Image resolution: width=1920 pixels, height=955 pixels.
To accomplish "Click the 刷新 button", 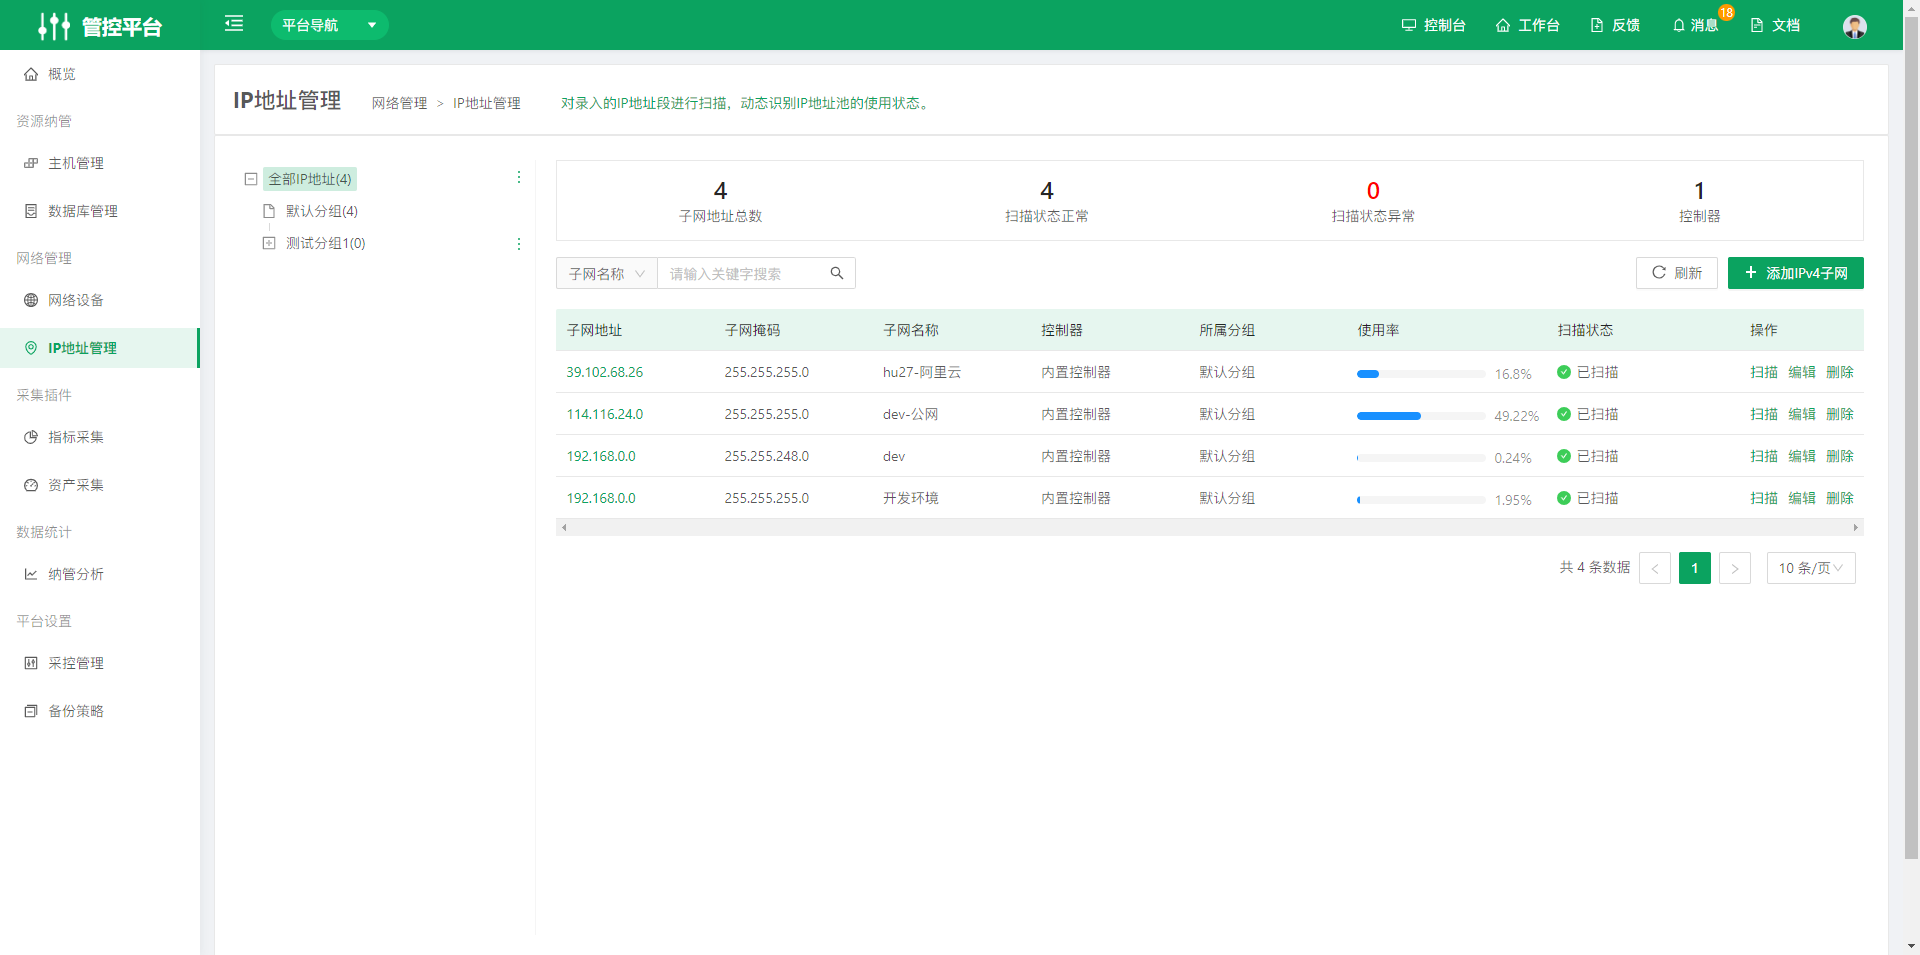I will (1677, 273).
